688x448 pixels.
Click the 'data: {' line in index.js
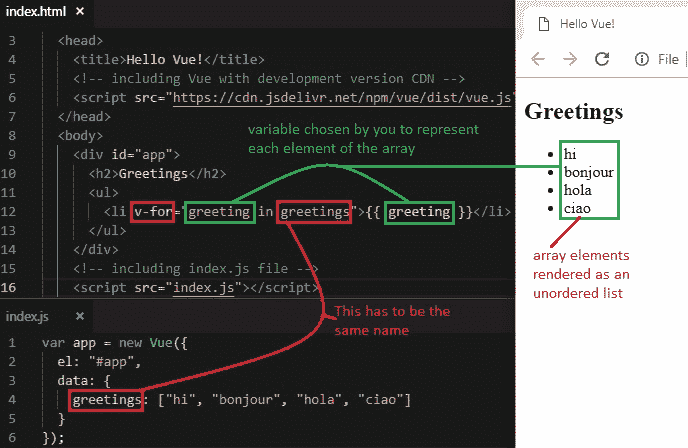tap(84, 381)
